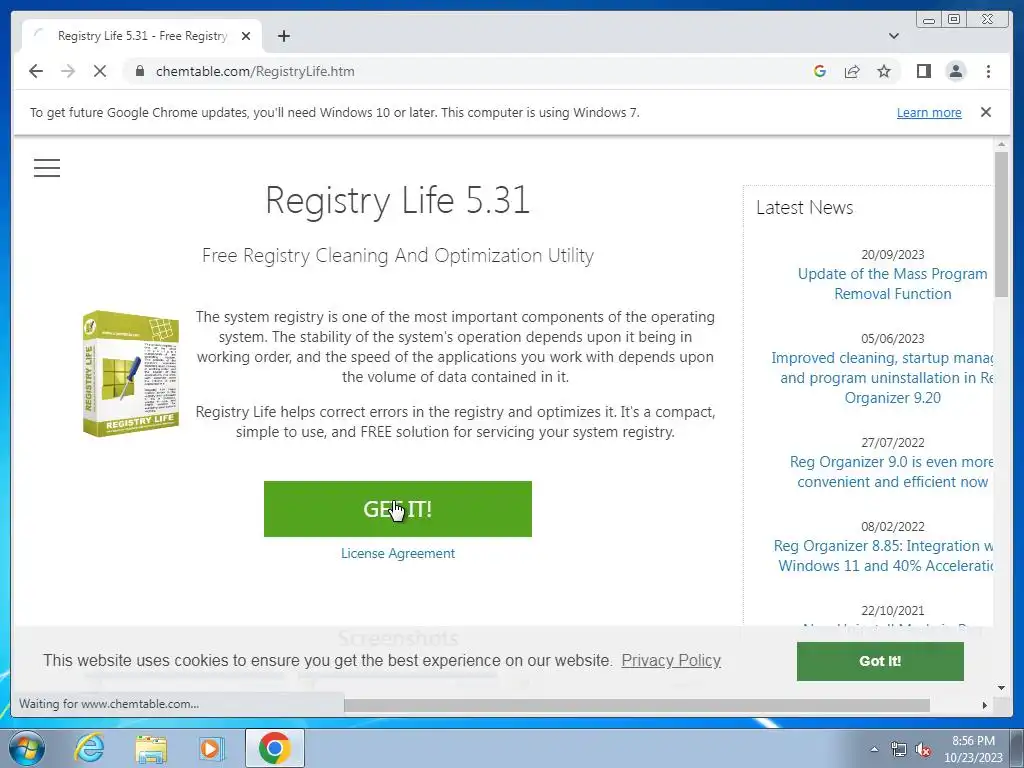The image size is (1024, 768).
Task: Open Windows Explorer from taskbar
Action: tap(151, 748)
